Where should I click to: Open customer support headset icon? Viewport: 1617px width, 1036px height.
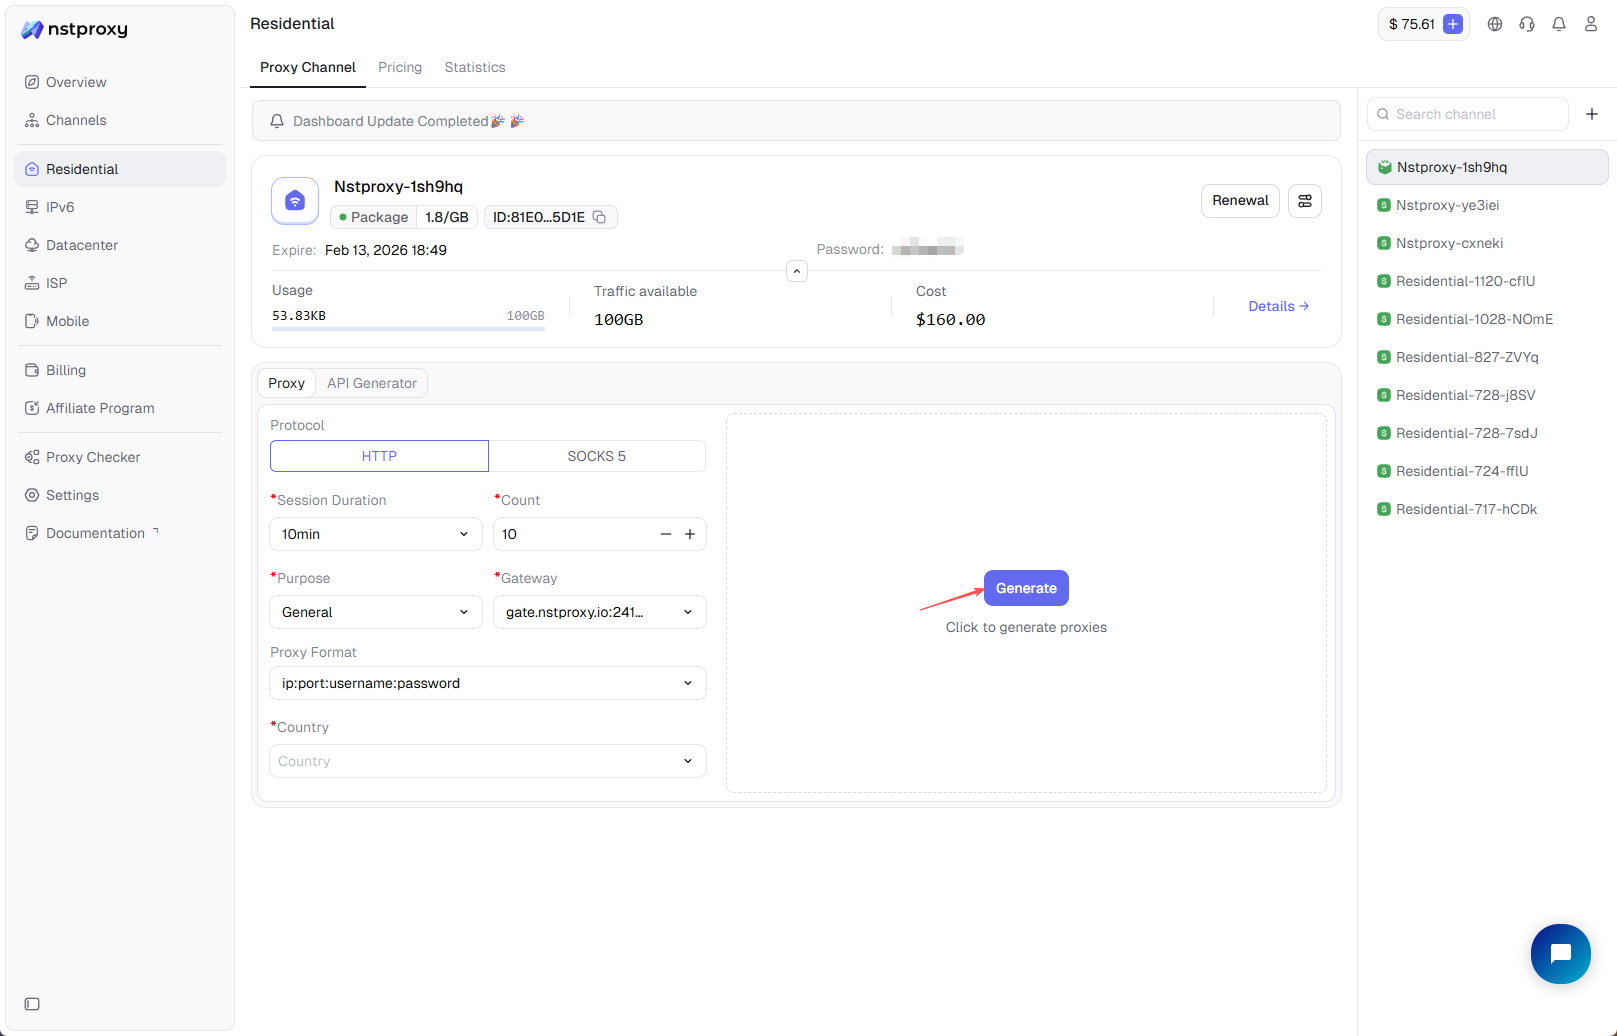click(x=1526, y=24)
